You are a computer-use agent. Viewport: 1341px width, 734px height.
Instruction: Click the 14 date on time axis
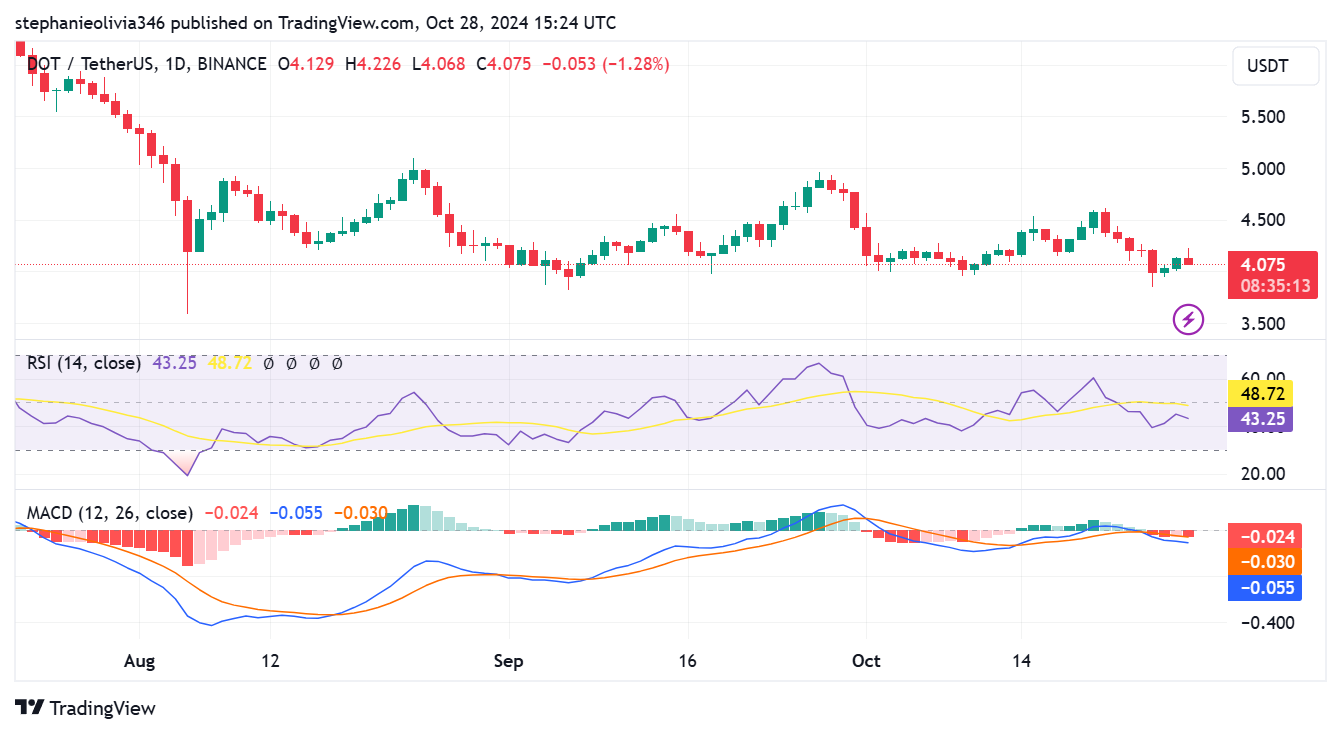coord(1021,661)
